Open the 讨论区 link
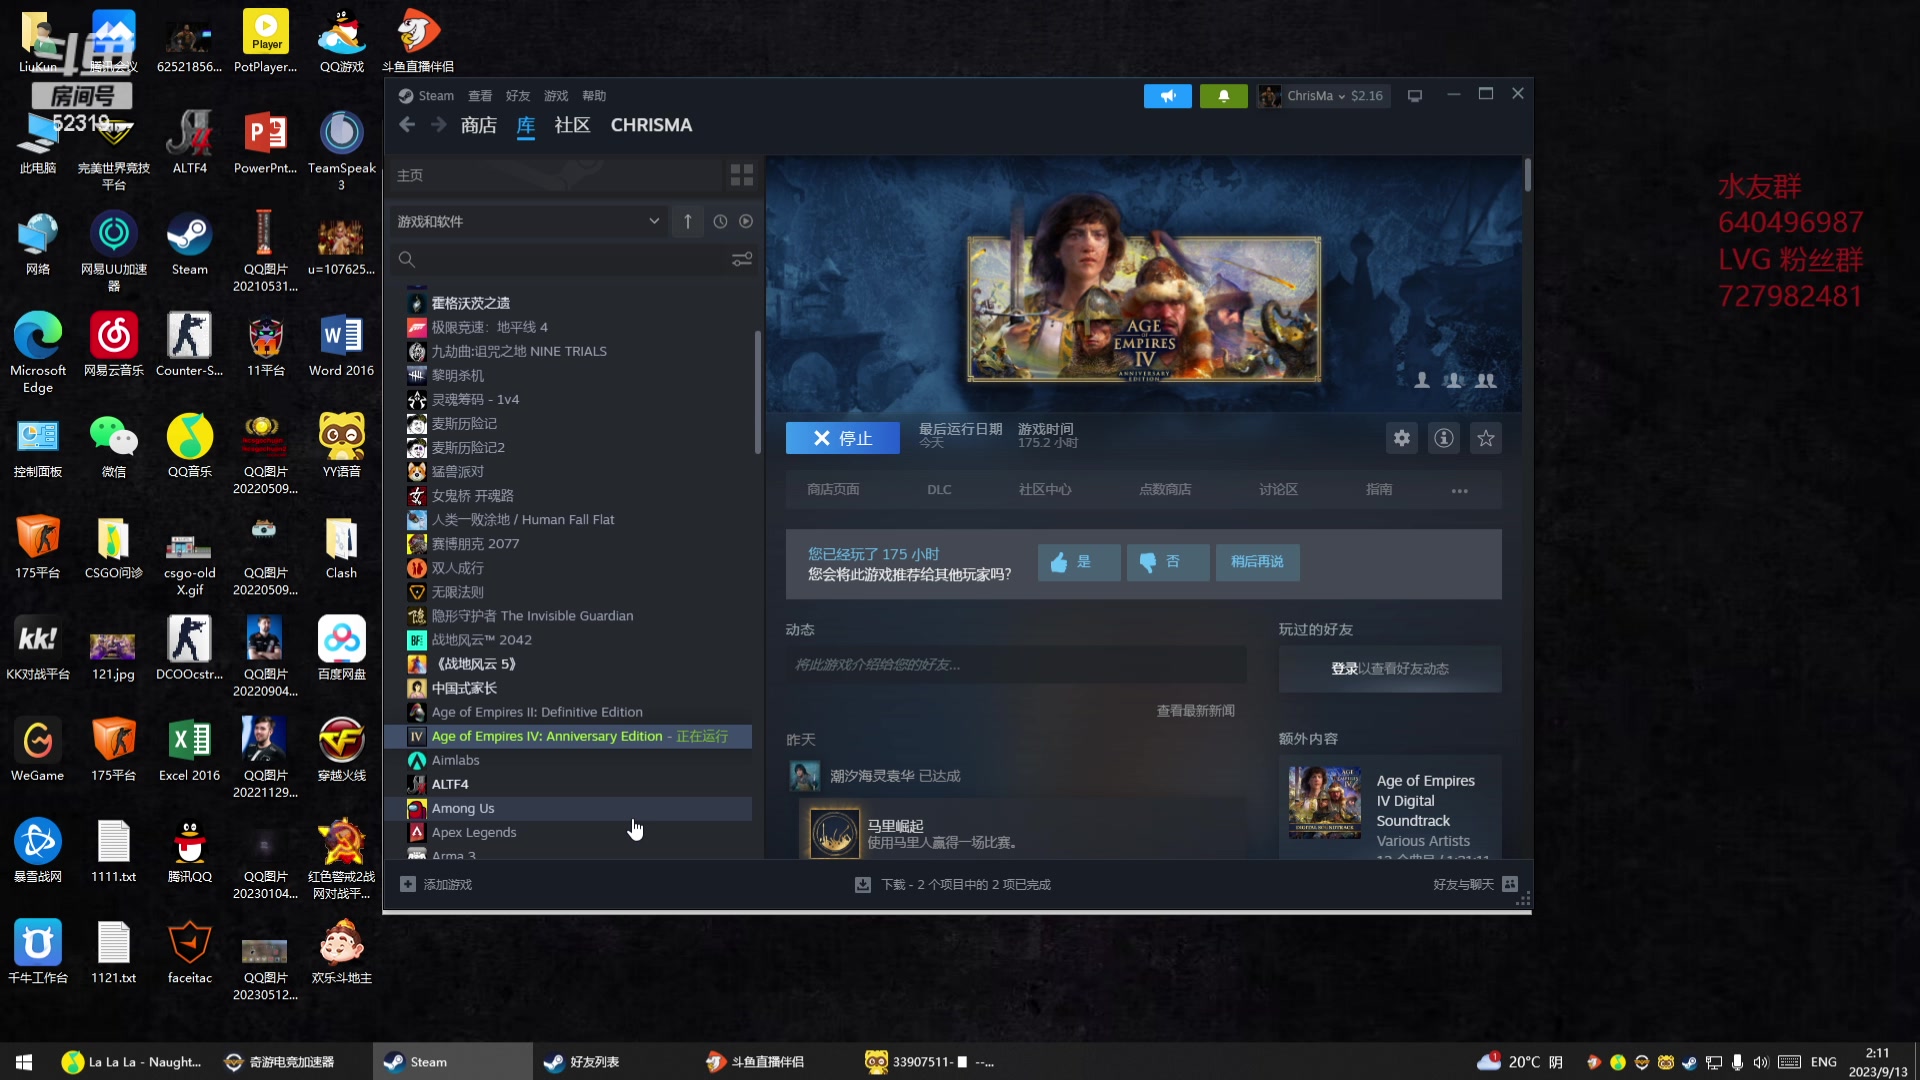This screenshot has width=1920, height=1080. [x=1278, y=490]
